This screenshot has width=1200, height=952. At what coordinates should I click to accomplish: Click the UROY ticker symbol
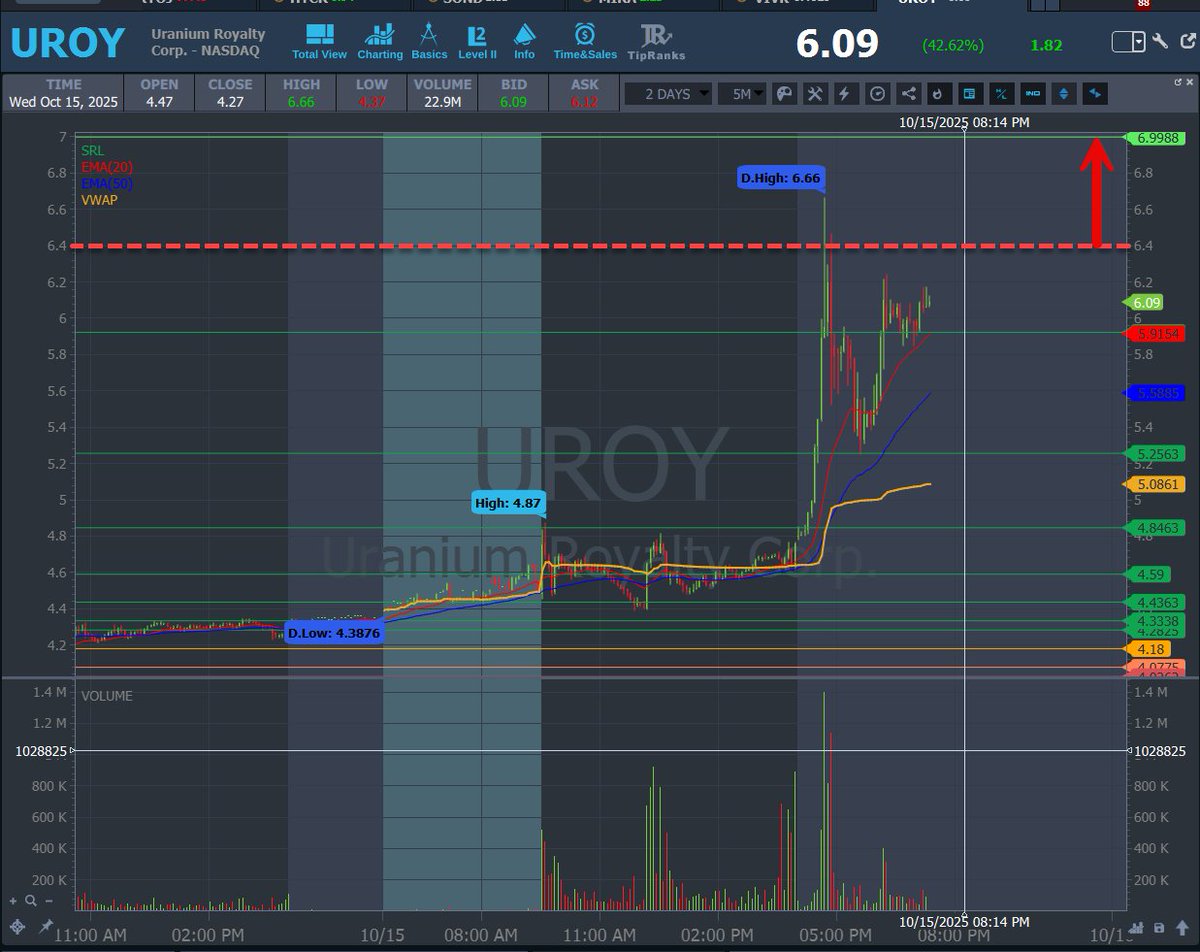coord(68,43)
